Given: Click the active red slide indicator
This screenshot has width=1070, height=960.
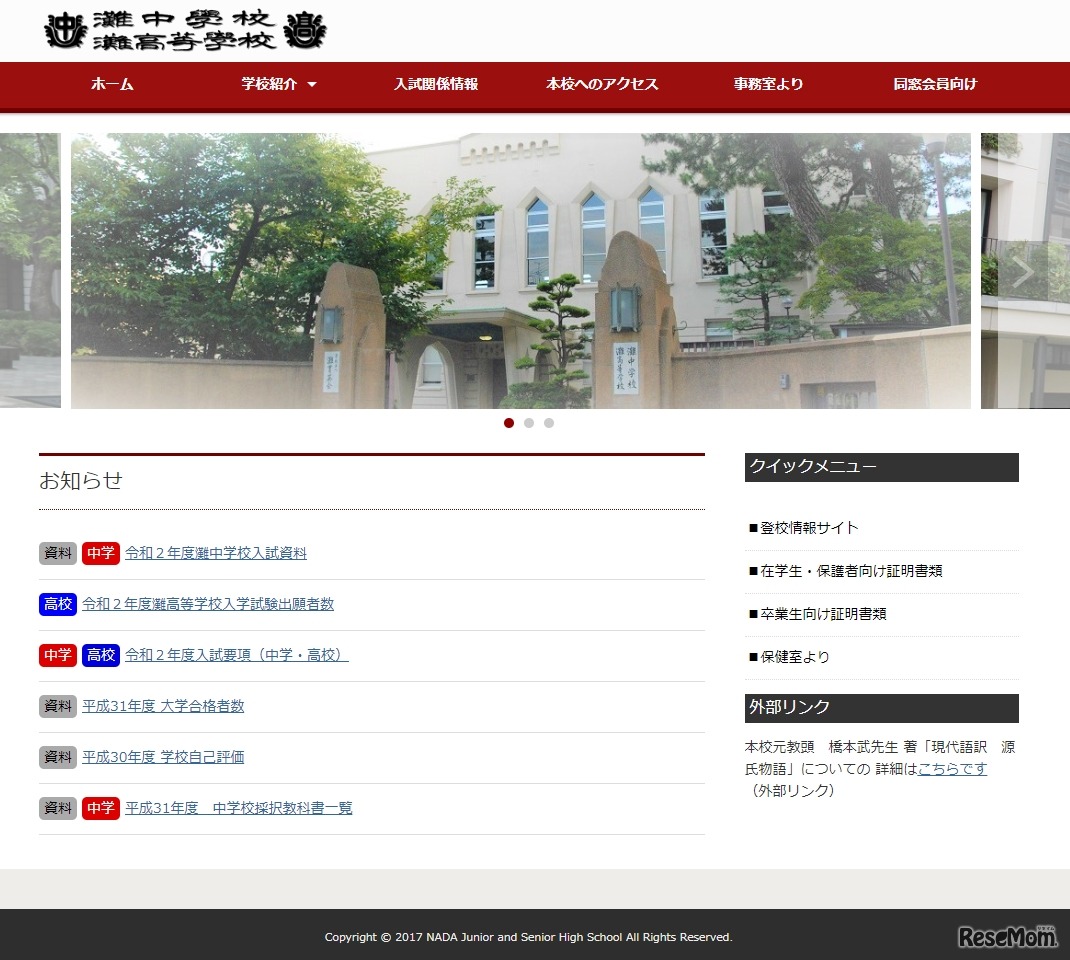Looking at the screenshot, I should coord(508,423).
